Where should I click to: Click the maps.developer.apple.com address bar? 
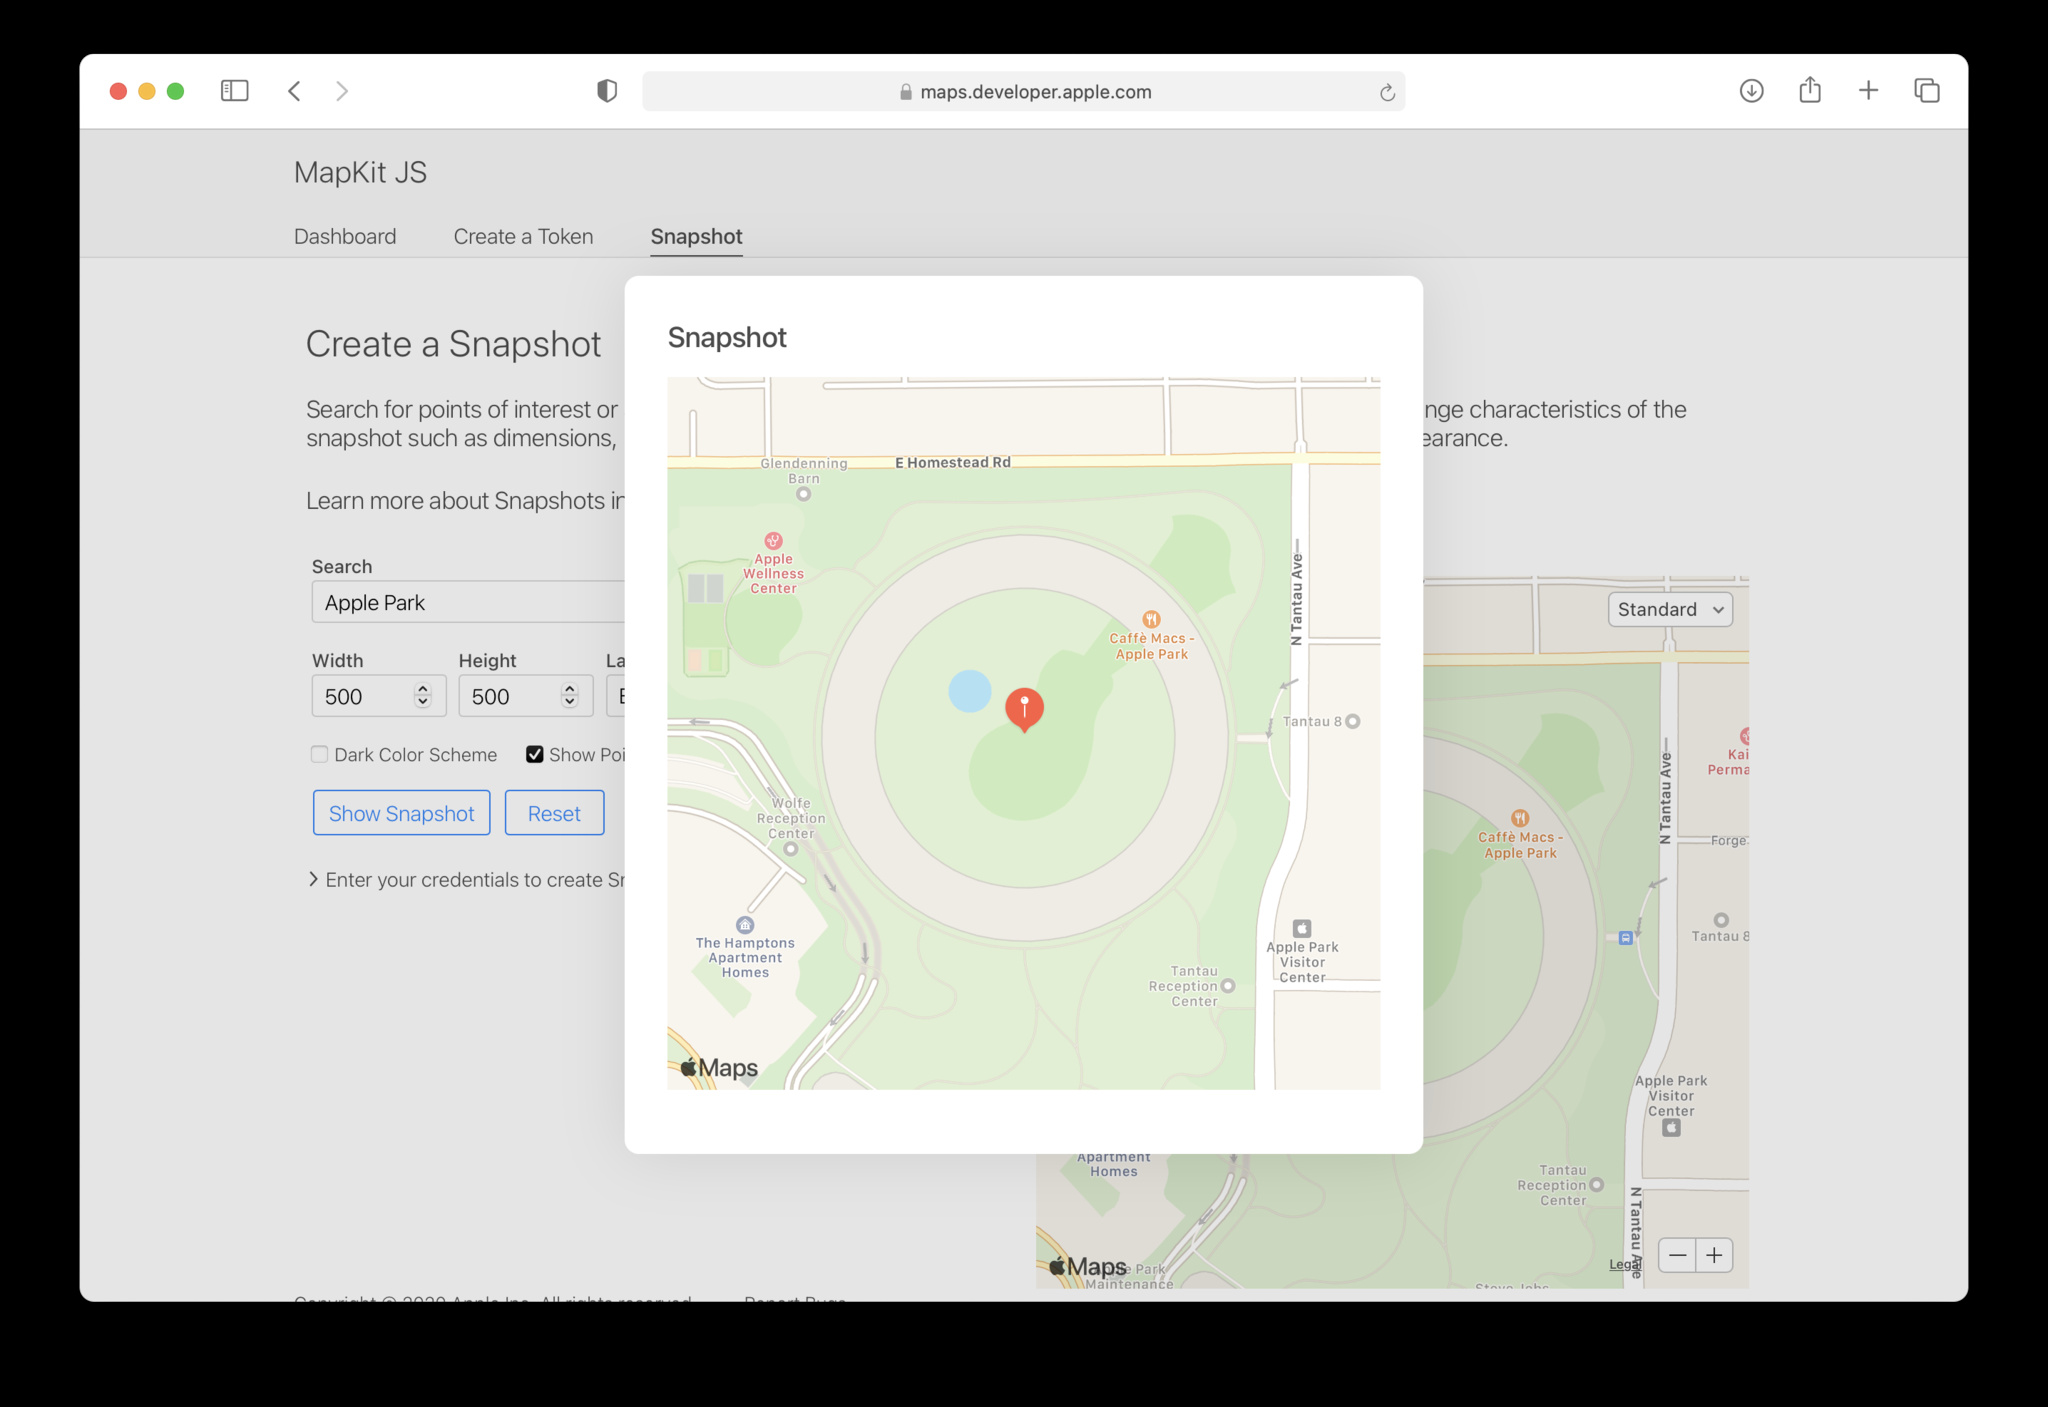point(1024,91)
